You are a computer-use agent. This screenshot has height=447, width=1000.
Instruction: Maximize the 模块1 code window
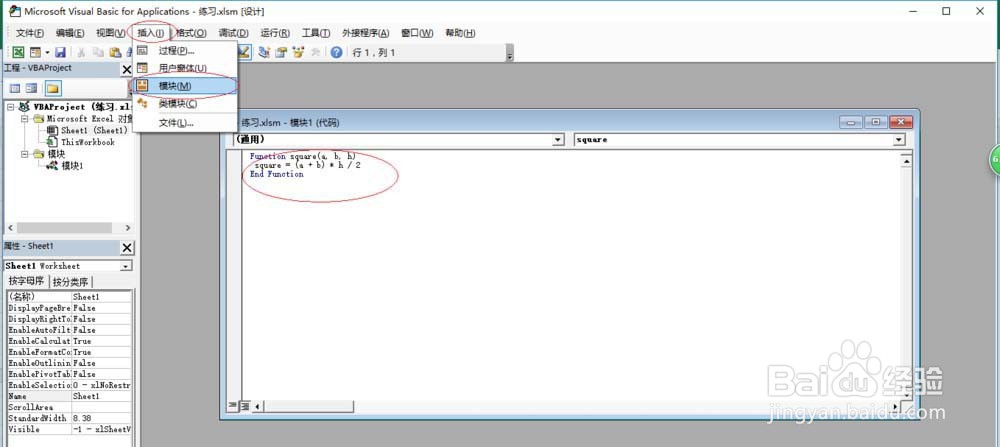coord(876,122)
